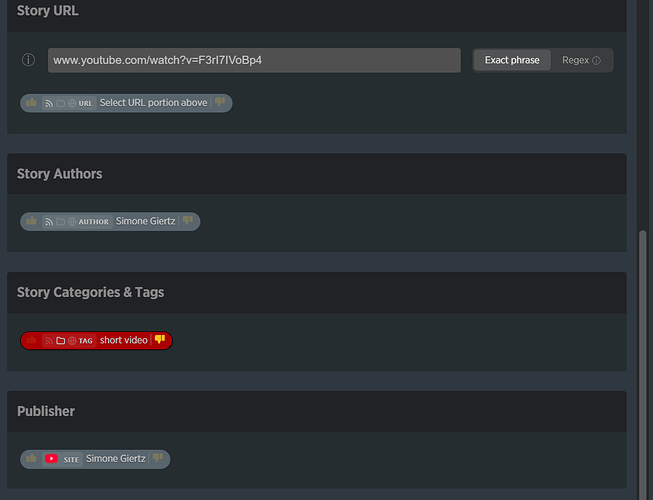Click the YouTube icon in Publisher pill

51,459
